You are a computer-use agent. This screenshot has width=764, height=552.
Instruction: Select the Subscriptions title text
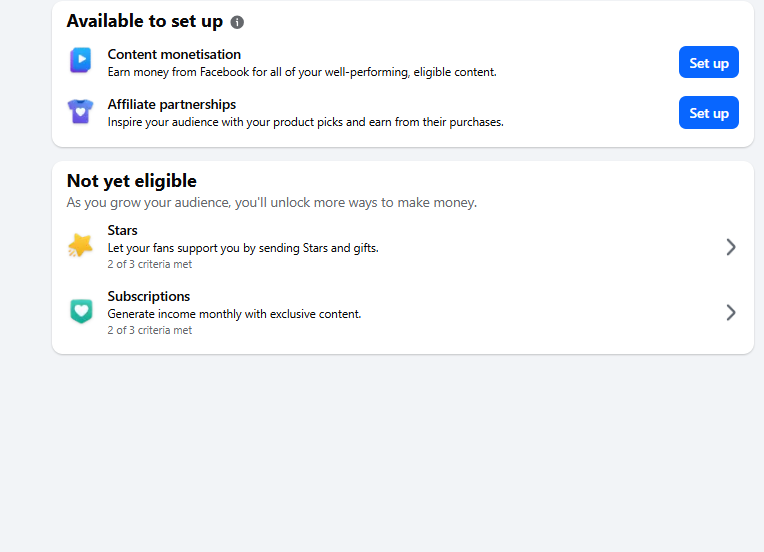click(149, 296)
